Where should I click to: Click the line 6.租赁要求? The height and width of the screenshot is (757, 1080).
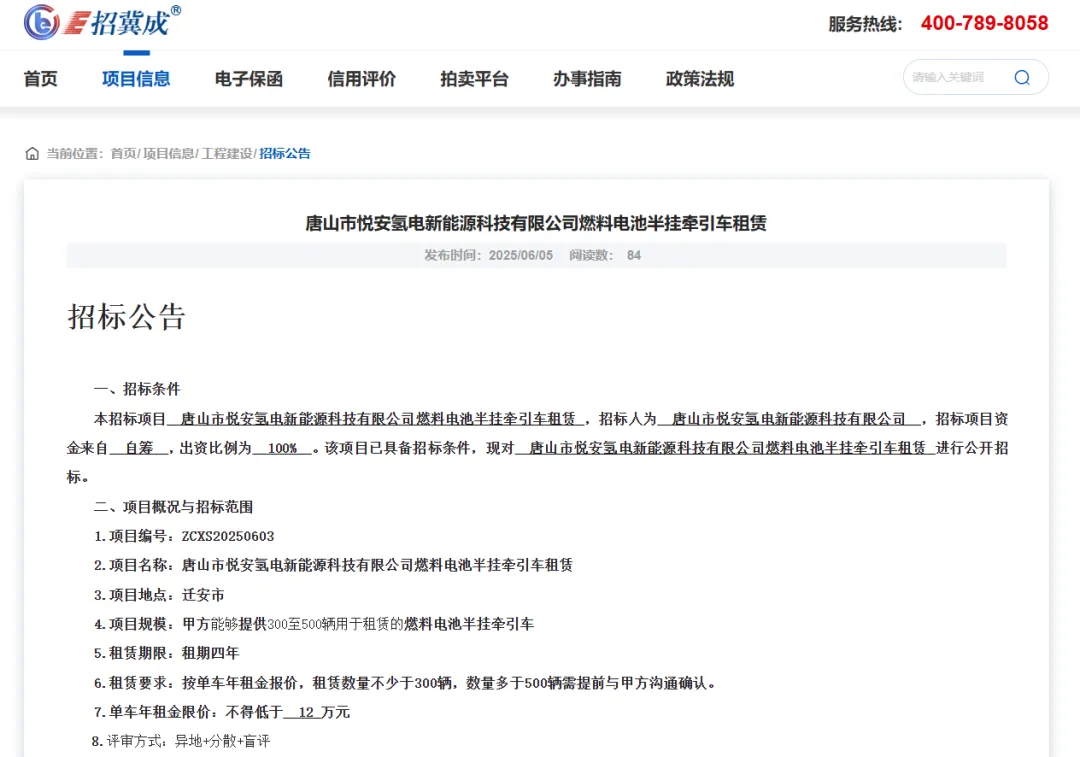point(406,683)
